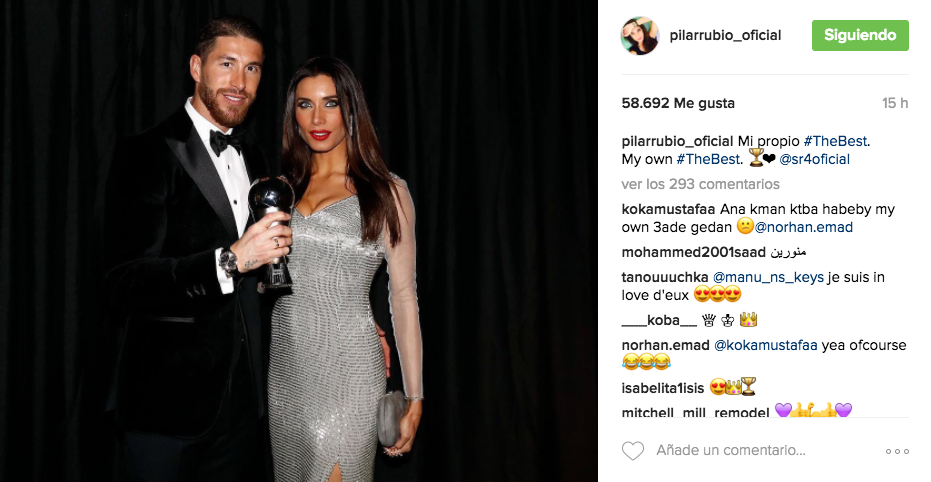931x482 pixels.
Task: Expand ver los 293 comentarios
Action: 701,184
